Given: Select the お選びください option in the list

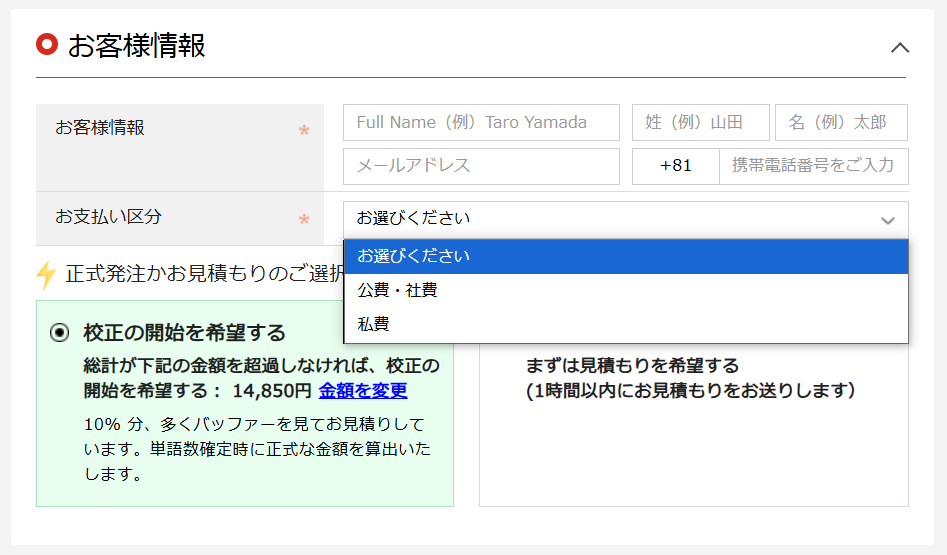Looking at the screenshot, I should (626, 257).
